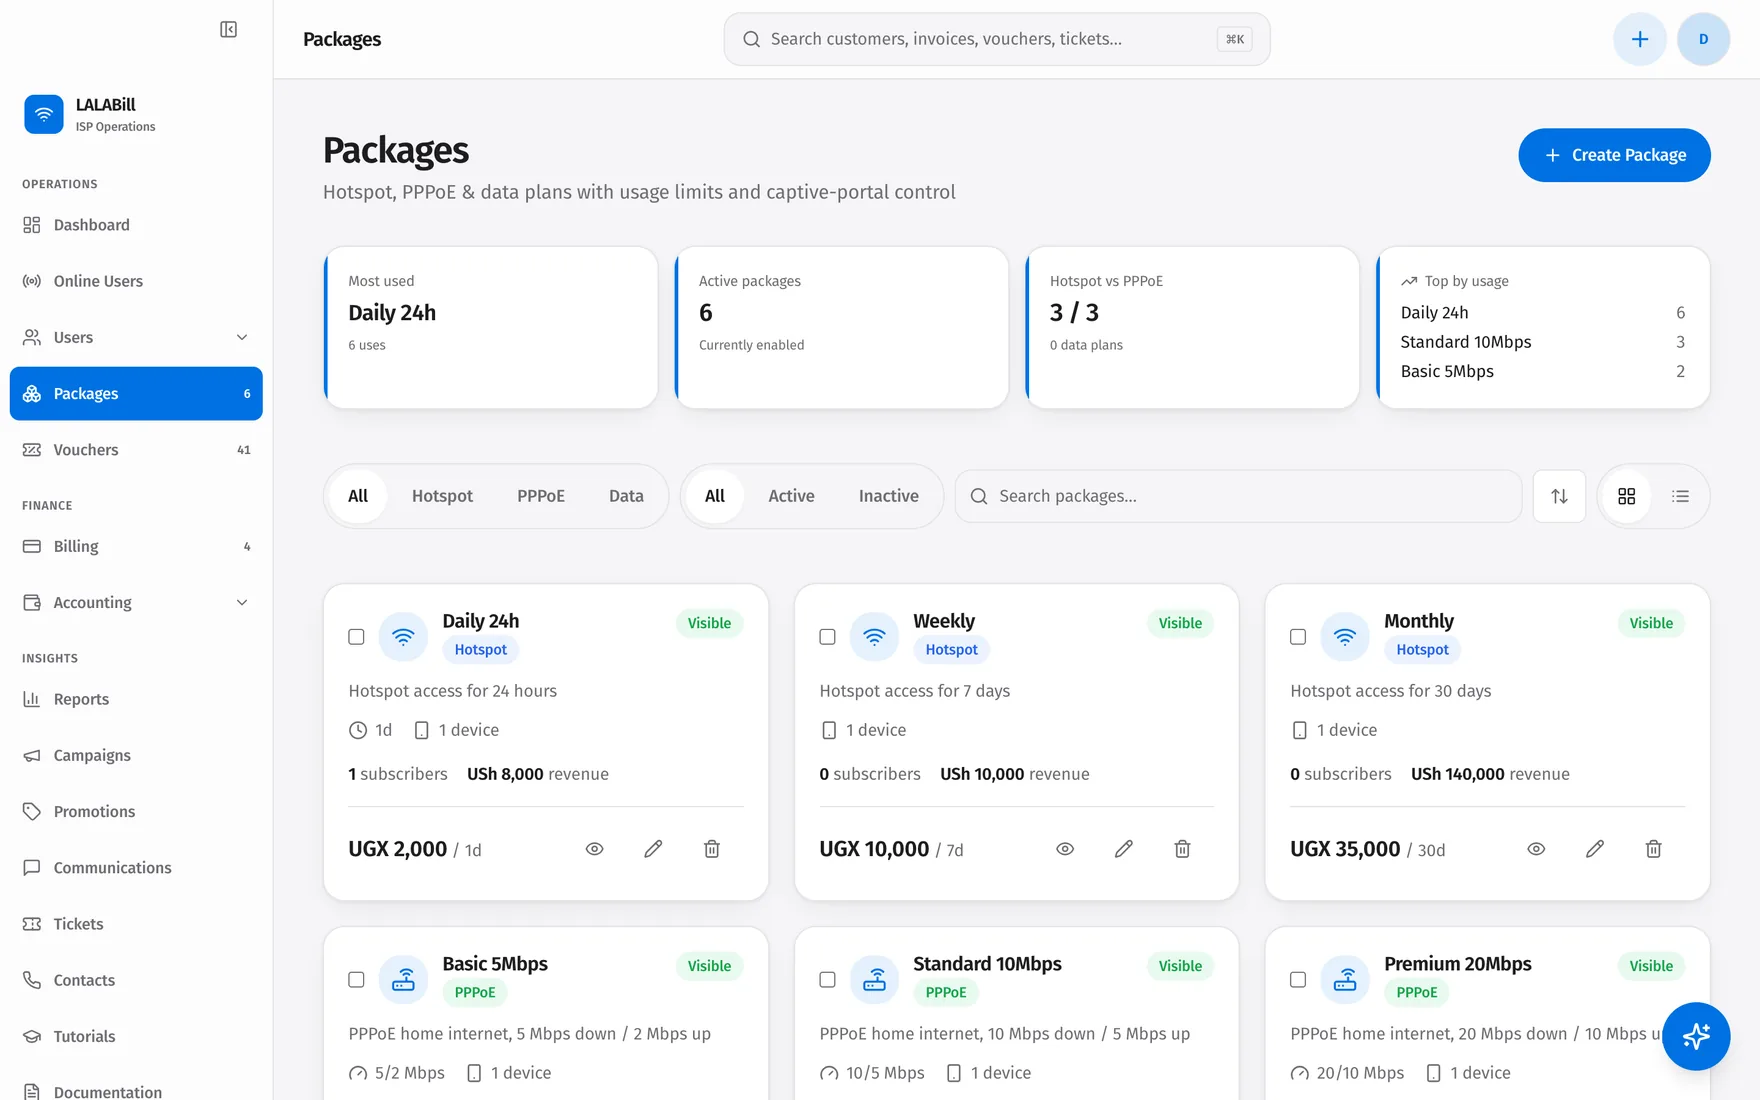Collapse the sidebar panel icon
The image size is (1760, 1100).
click(228, 30)
